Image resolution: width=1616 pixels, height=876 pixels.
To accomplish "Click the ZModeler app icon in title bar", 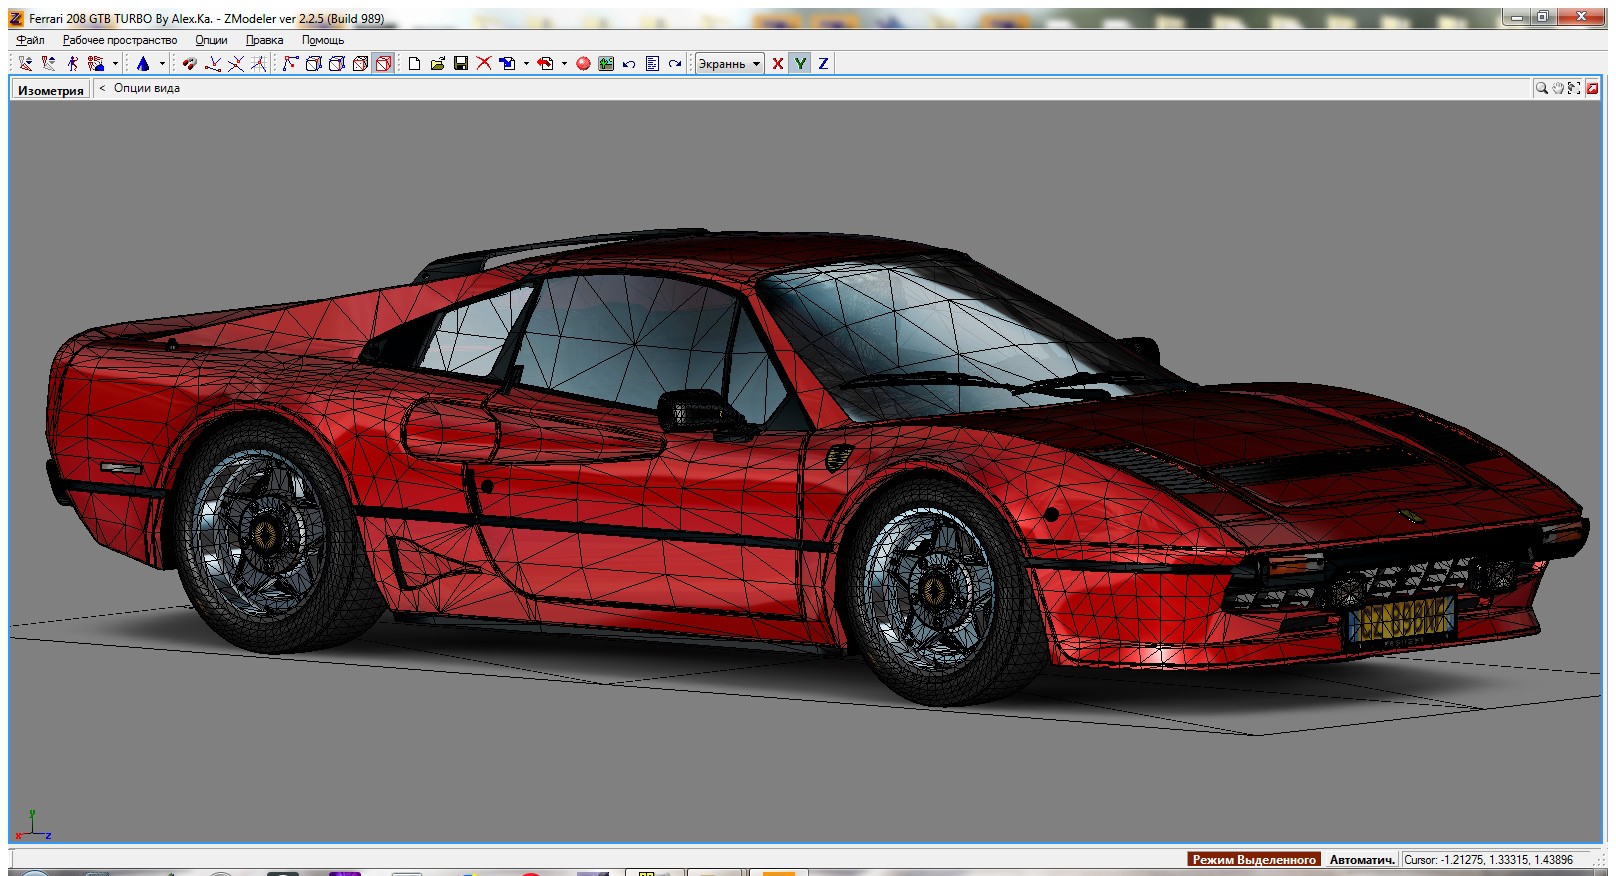I will pyautogui.click(x=16, y=18).
